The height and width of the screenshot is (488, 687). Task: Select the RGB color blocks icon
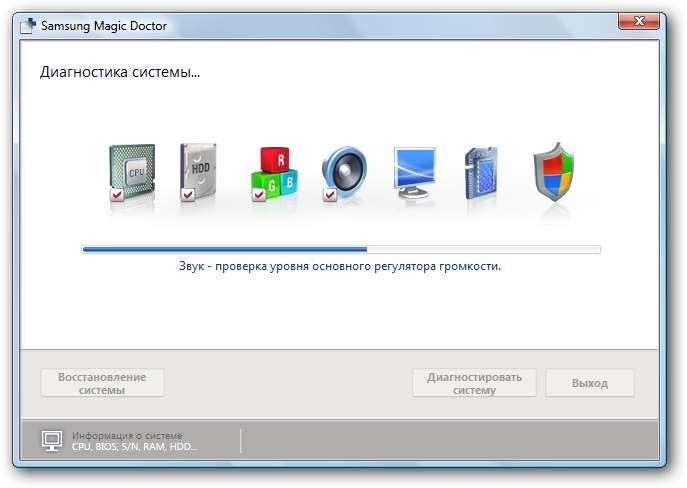pos(275,173)
